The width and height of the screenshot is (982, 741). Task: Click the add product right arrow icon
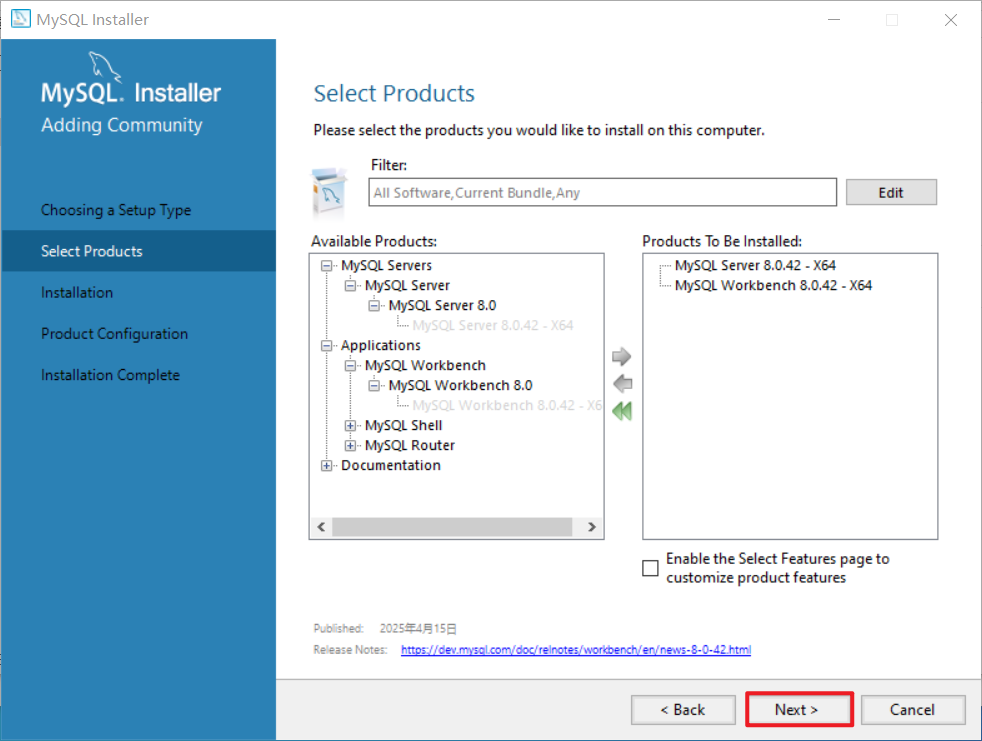coord(621,356)
